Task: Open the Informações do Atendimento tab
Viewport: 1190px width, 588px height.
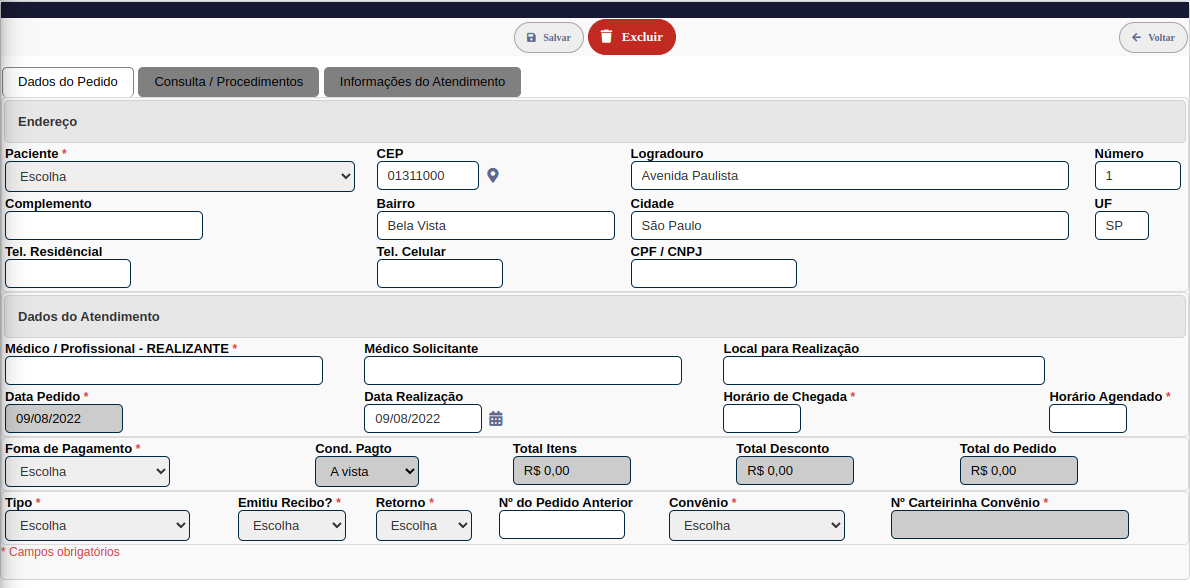Action: 422,82
